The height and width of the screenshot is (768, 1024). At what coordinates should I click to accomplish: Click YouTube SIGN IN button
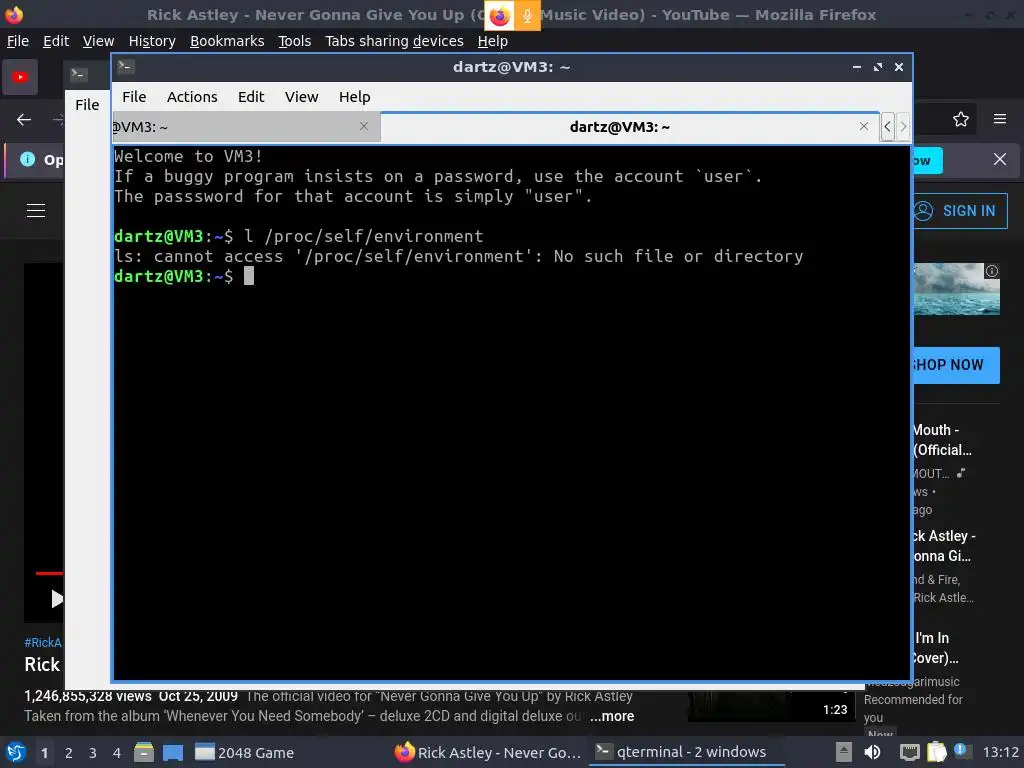959,211
